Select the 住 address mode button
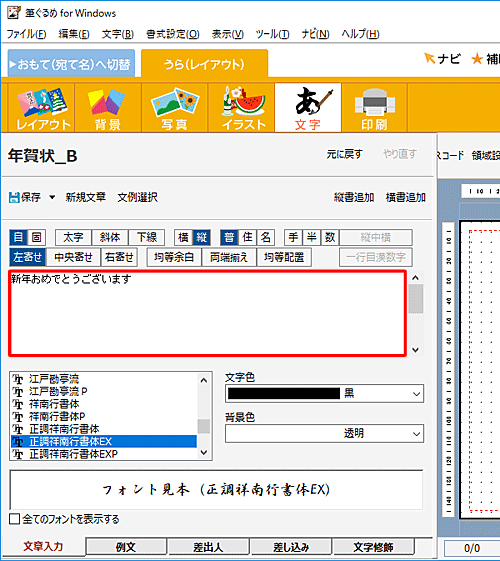 [x=247, y=237]
